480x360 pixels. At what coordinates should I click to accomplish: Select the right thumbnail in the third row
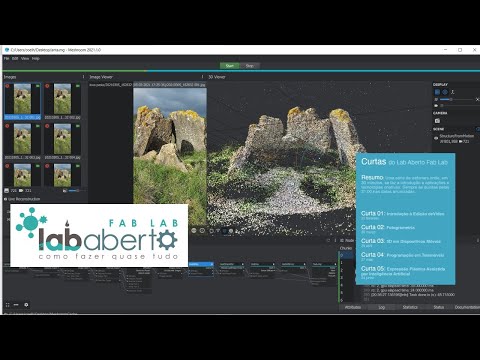click(x=62, y=175)
